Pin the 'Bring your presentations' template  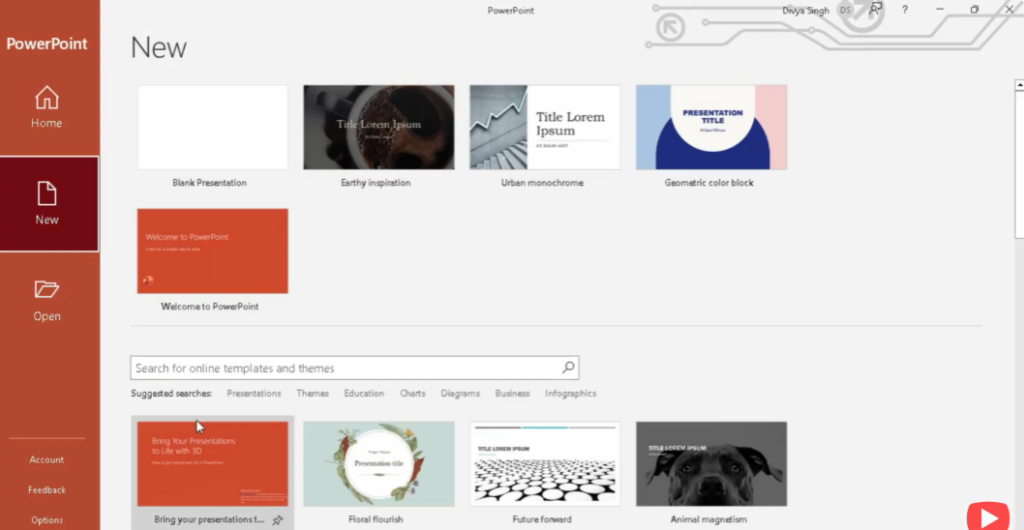pos(278,520)
